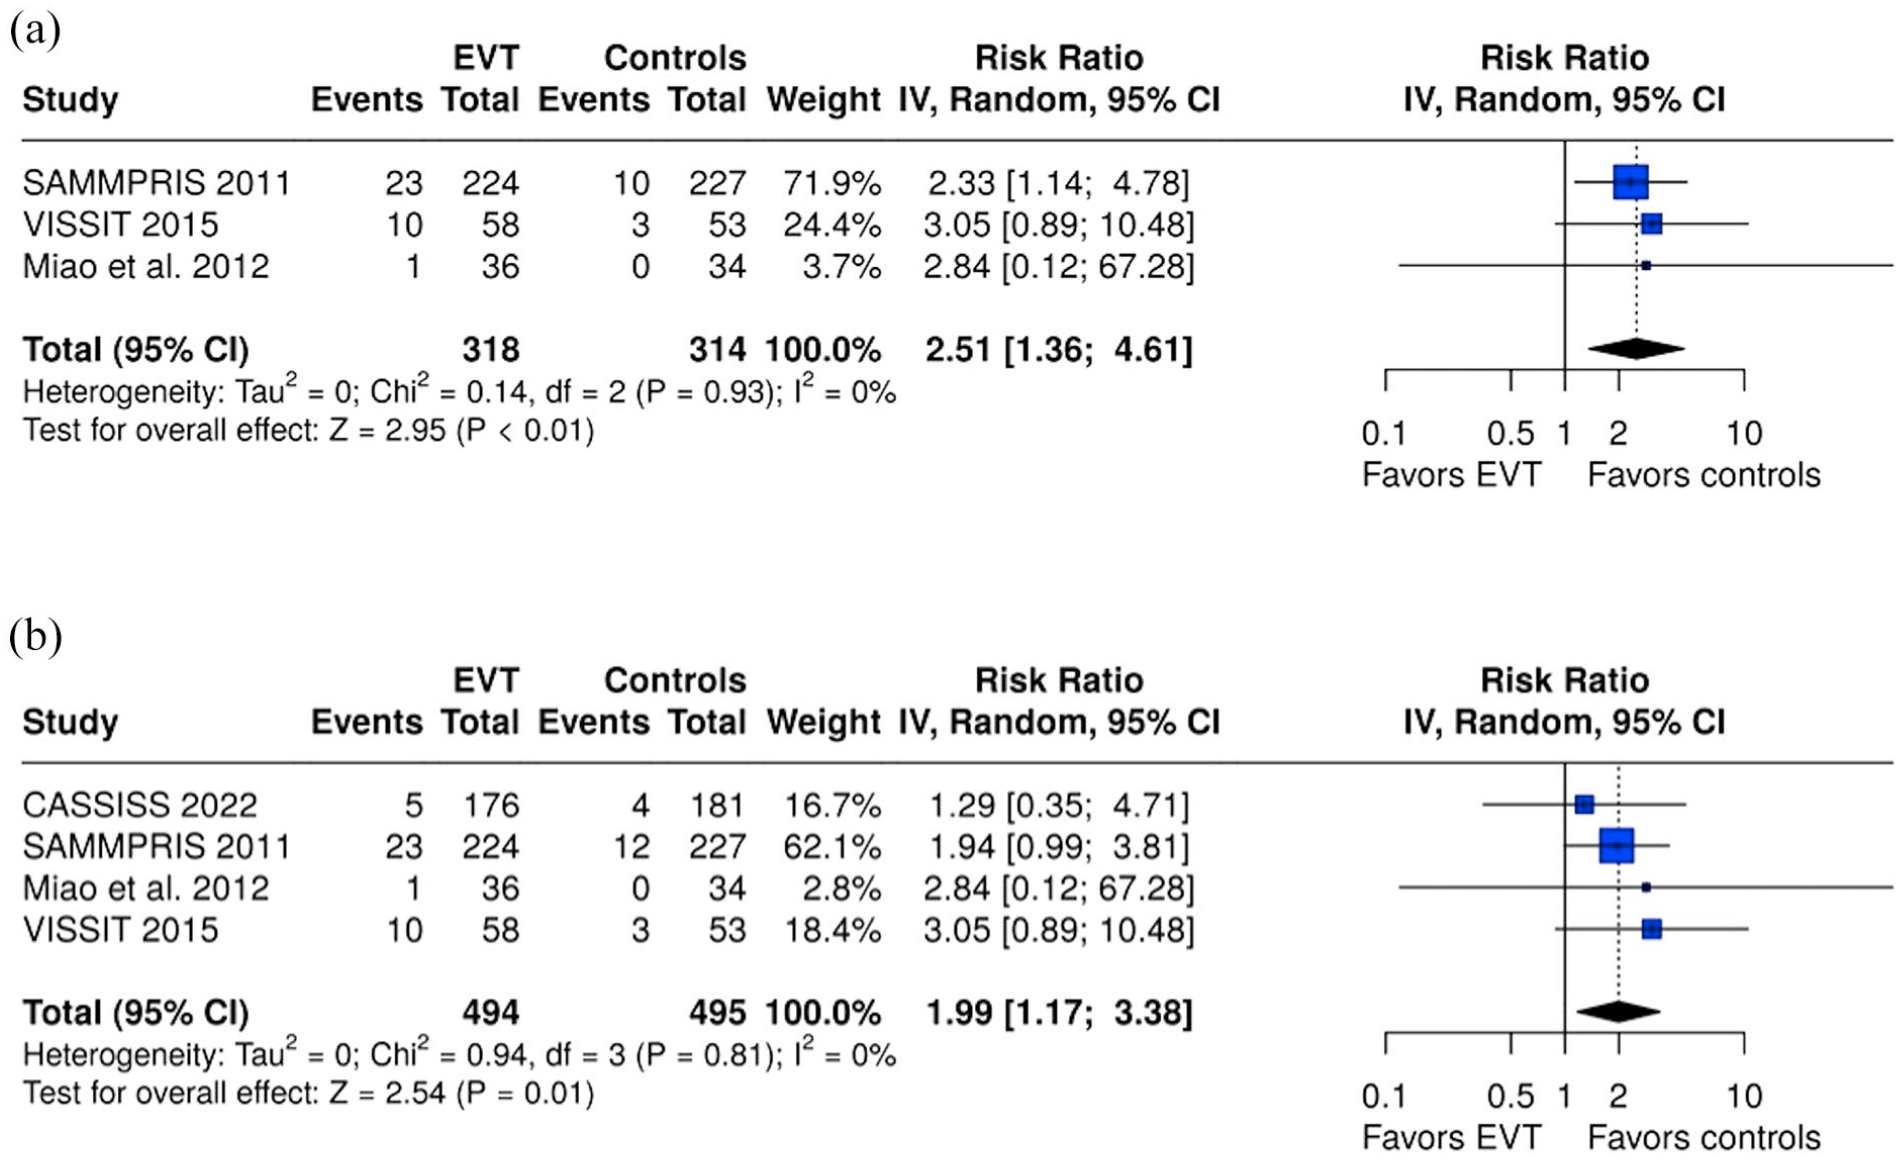Click the 'Favors EVT' label in panel (a)

click(x=1451, y=474)
